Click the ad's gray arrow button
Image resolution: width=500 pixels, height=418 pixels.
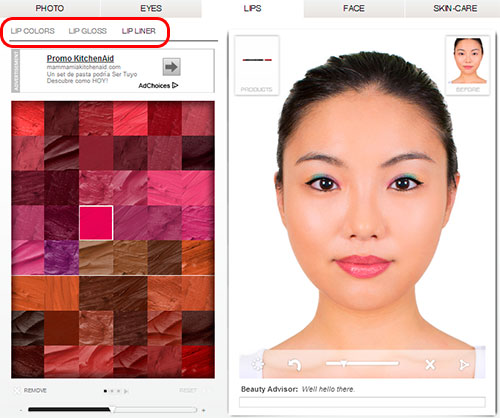point(172,67)
